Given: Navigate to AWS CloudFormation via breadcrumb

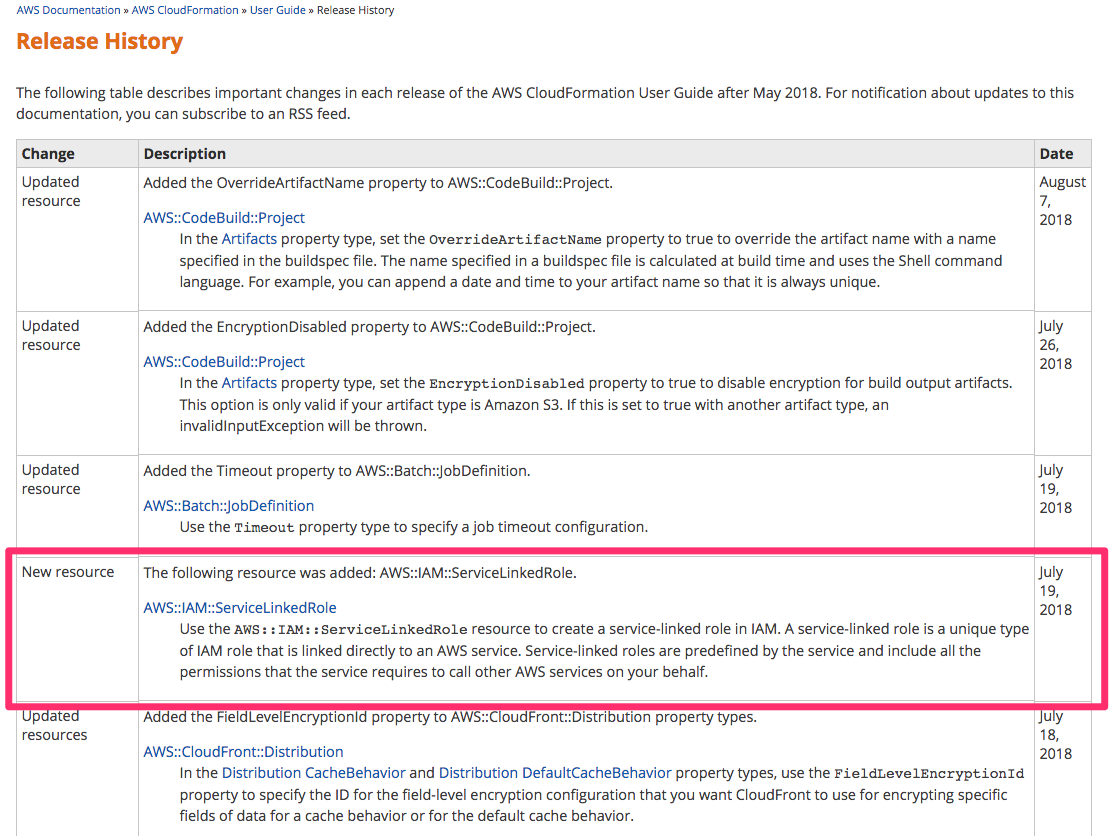Looking at the screenshot, I should (x=184, y=9).
